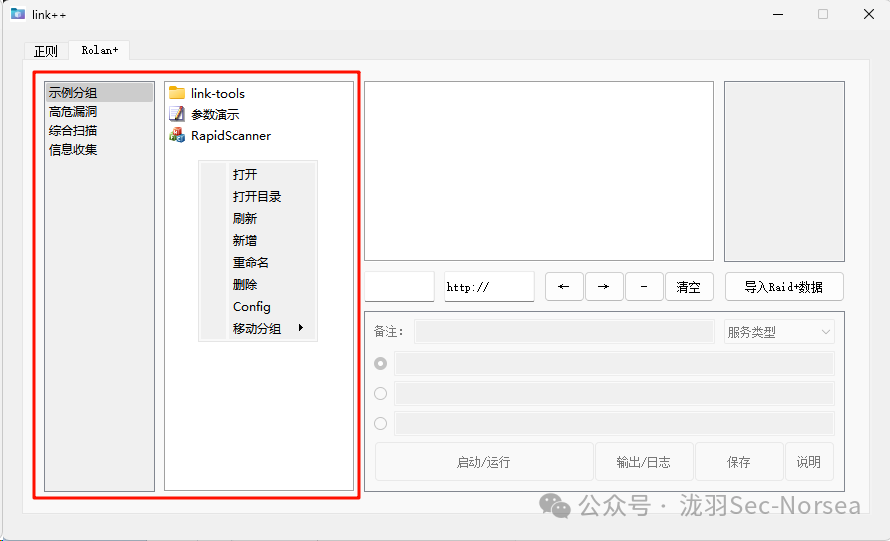Click the link-tools folder icon
Image resolution: width=890 pixels, height=541 pixels.
(177, 93)
